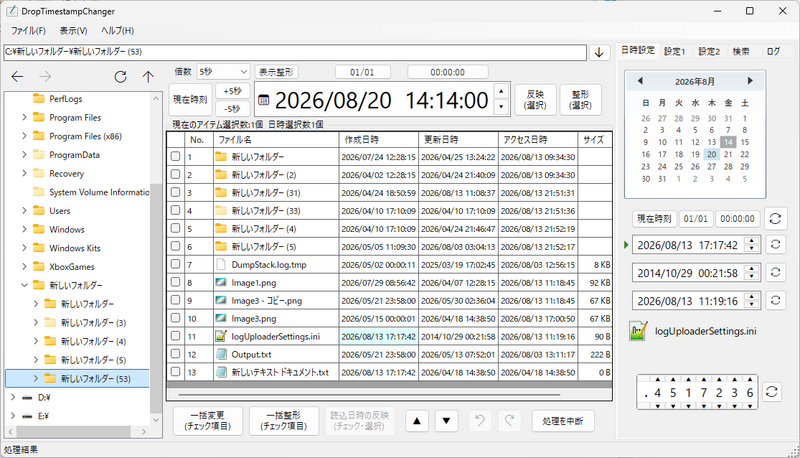Check the box for Image3 - コピー.png row
This screenshot has width=800, height=458.
176,300
